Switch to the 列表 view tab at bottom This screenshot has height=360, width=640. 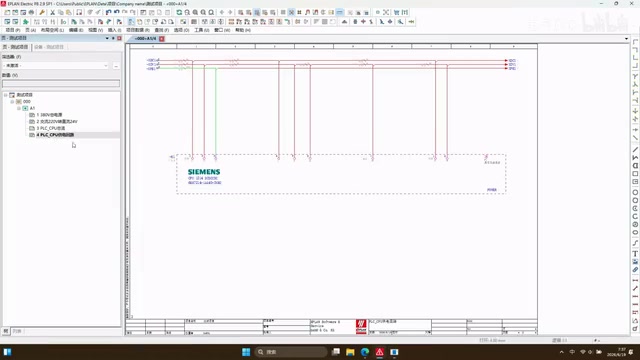pyautogui.click(x=17, y=331)
